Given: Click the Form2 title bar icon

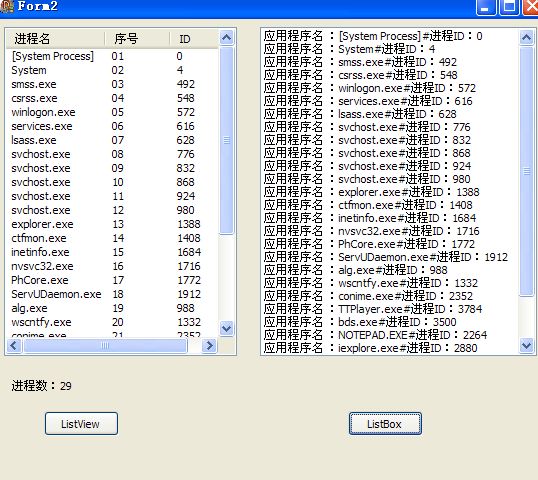Looking at the screenshot, I should click(6, 6).
